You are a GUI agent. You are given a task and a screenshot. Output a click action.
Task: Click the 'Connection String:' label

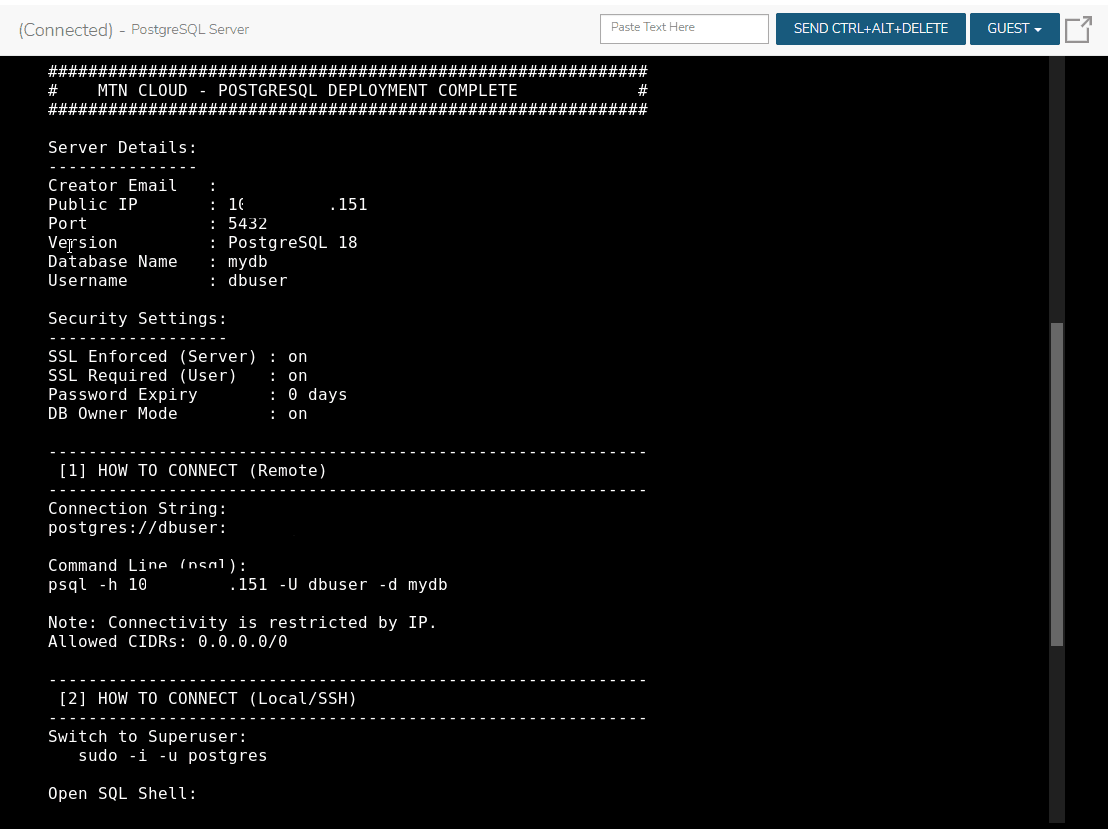click(137, 509)
